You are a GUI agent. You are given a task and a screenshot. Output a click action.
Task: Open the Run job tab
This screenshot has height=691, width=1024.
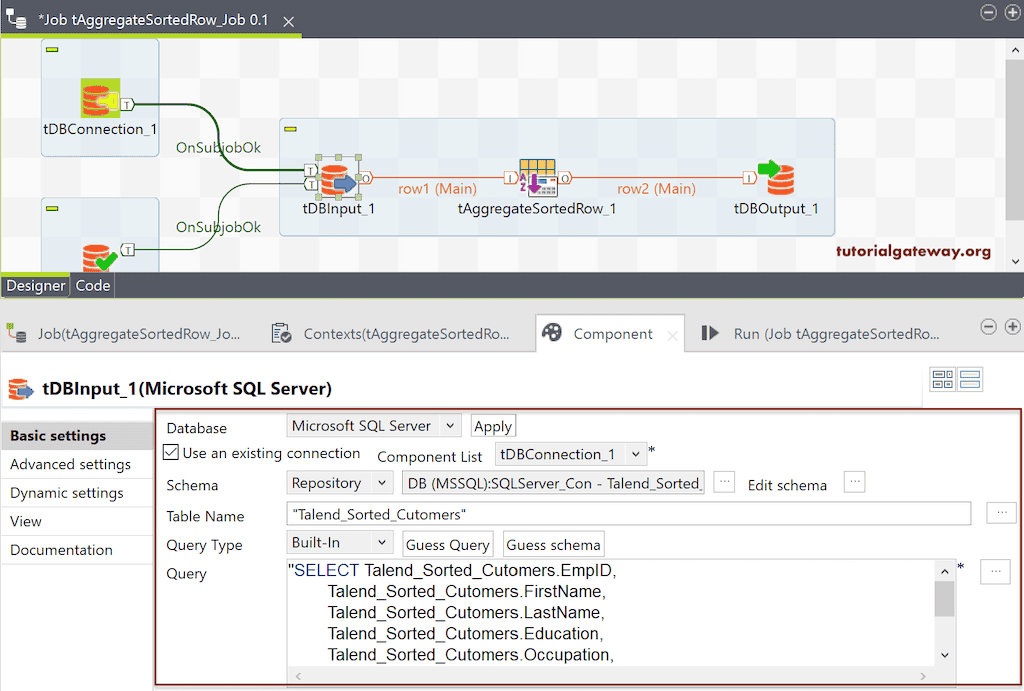[x=821, y=334]
